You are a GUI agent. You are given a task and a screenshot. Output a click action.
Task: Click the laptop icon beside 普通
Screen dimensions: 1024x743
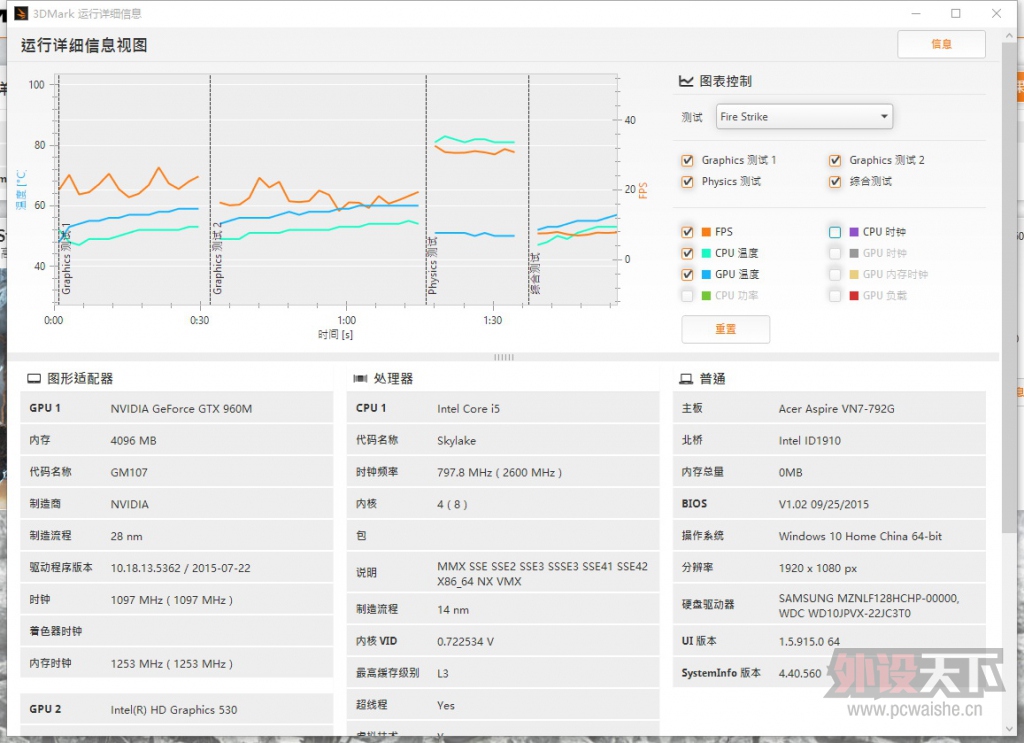[686, 379]
